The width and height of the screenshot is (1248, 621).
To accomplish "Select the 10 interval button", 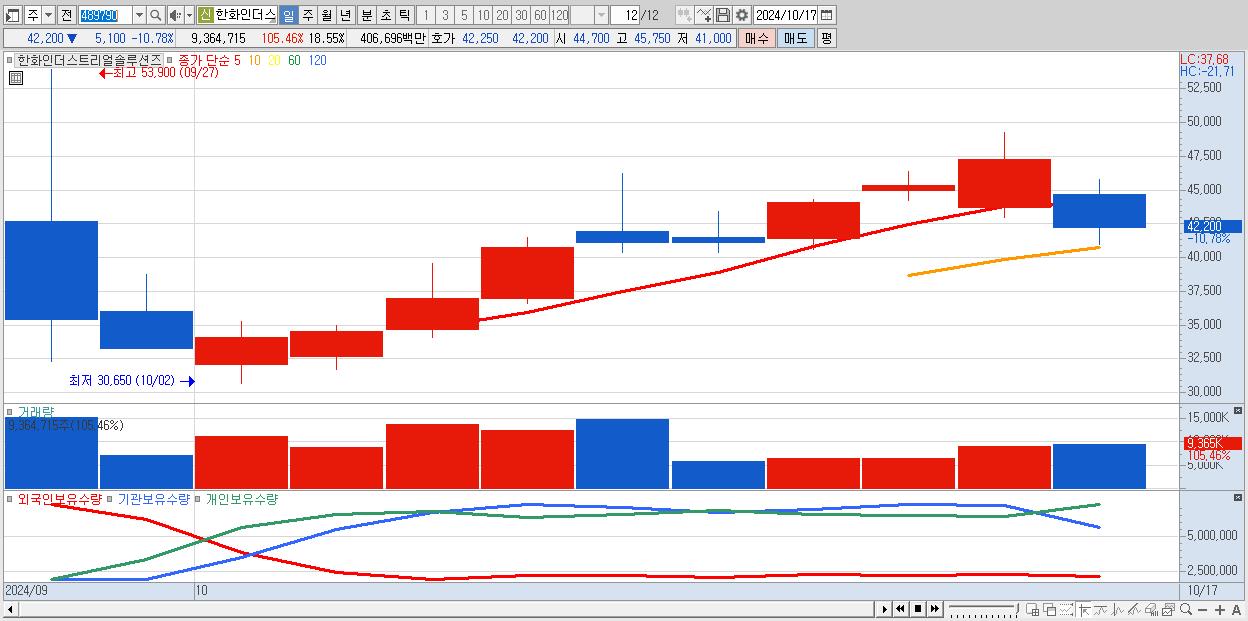I will (x=483, y=15).
